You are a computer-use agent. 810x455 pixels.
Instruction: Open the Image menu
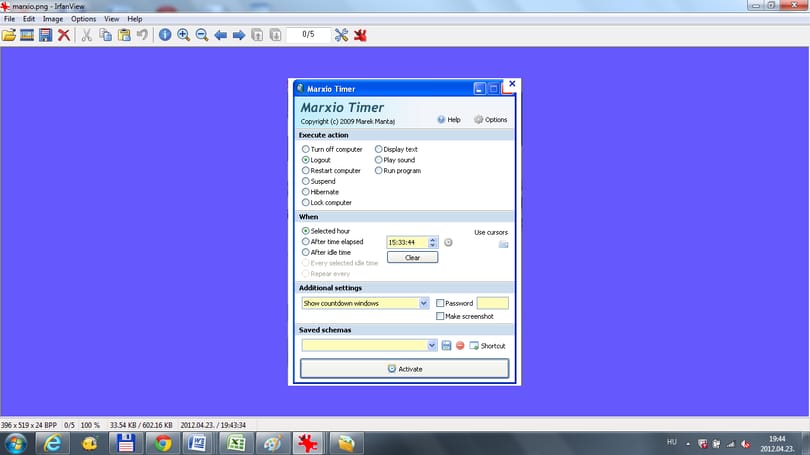click(x=53, y=19)
